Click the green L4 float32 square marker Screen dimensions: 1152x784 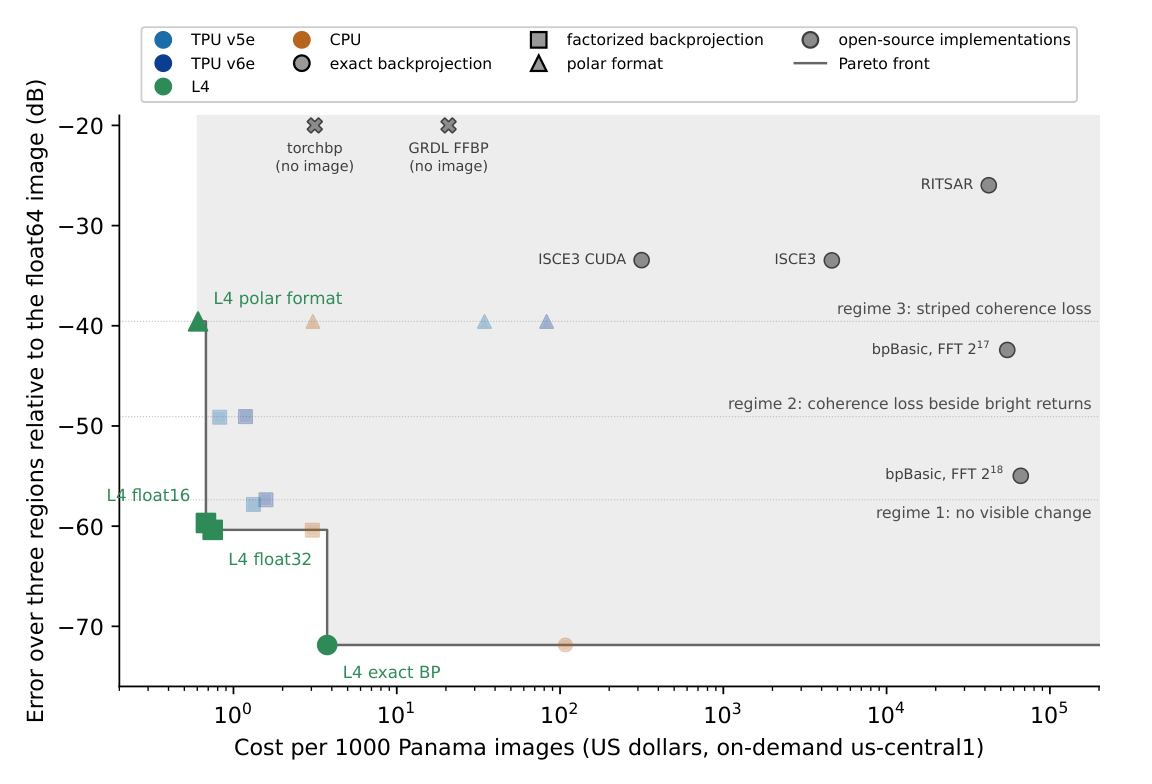pyautogui.click(x=212, y=529)
